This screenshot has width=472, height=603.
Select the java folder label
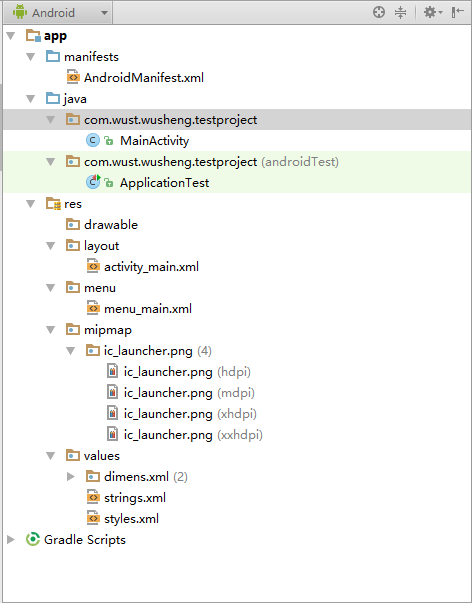point(75,99)
